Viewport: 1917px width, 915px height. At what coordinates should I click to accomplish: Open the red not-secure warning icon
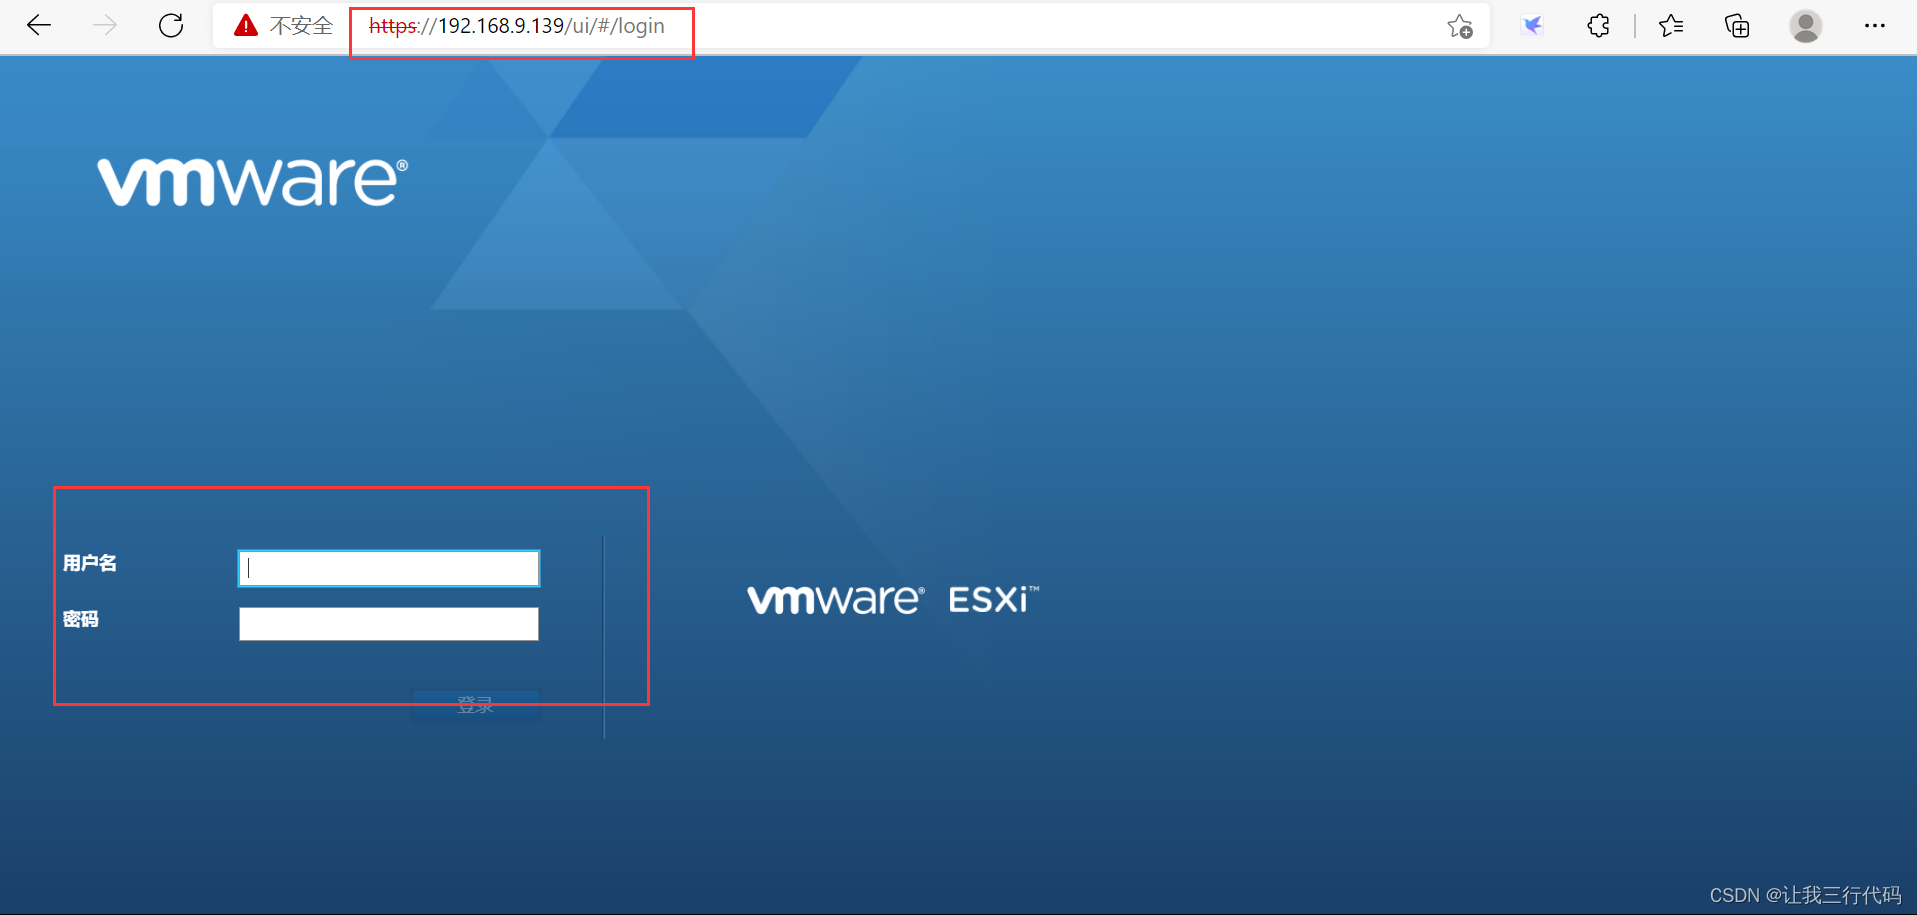(245, 25)
